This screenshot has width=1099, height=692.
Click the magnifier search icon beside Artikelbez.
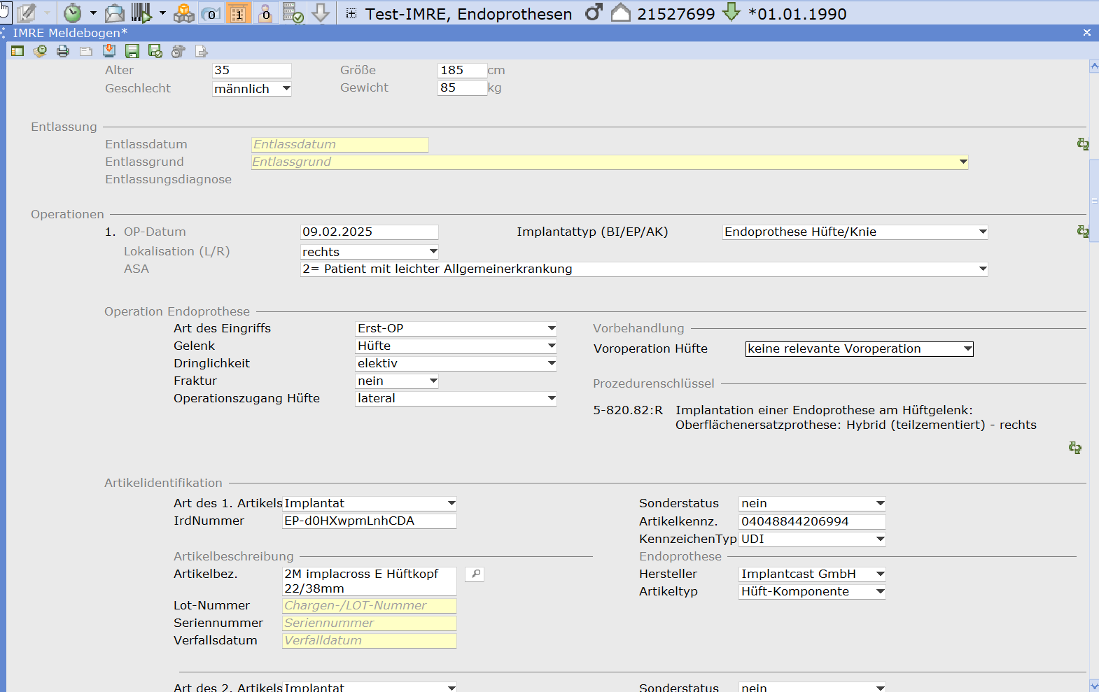[475, 574]
